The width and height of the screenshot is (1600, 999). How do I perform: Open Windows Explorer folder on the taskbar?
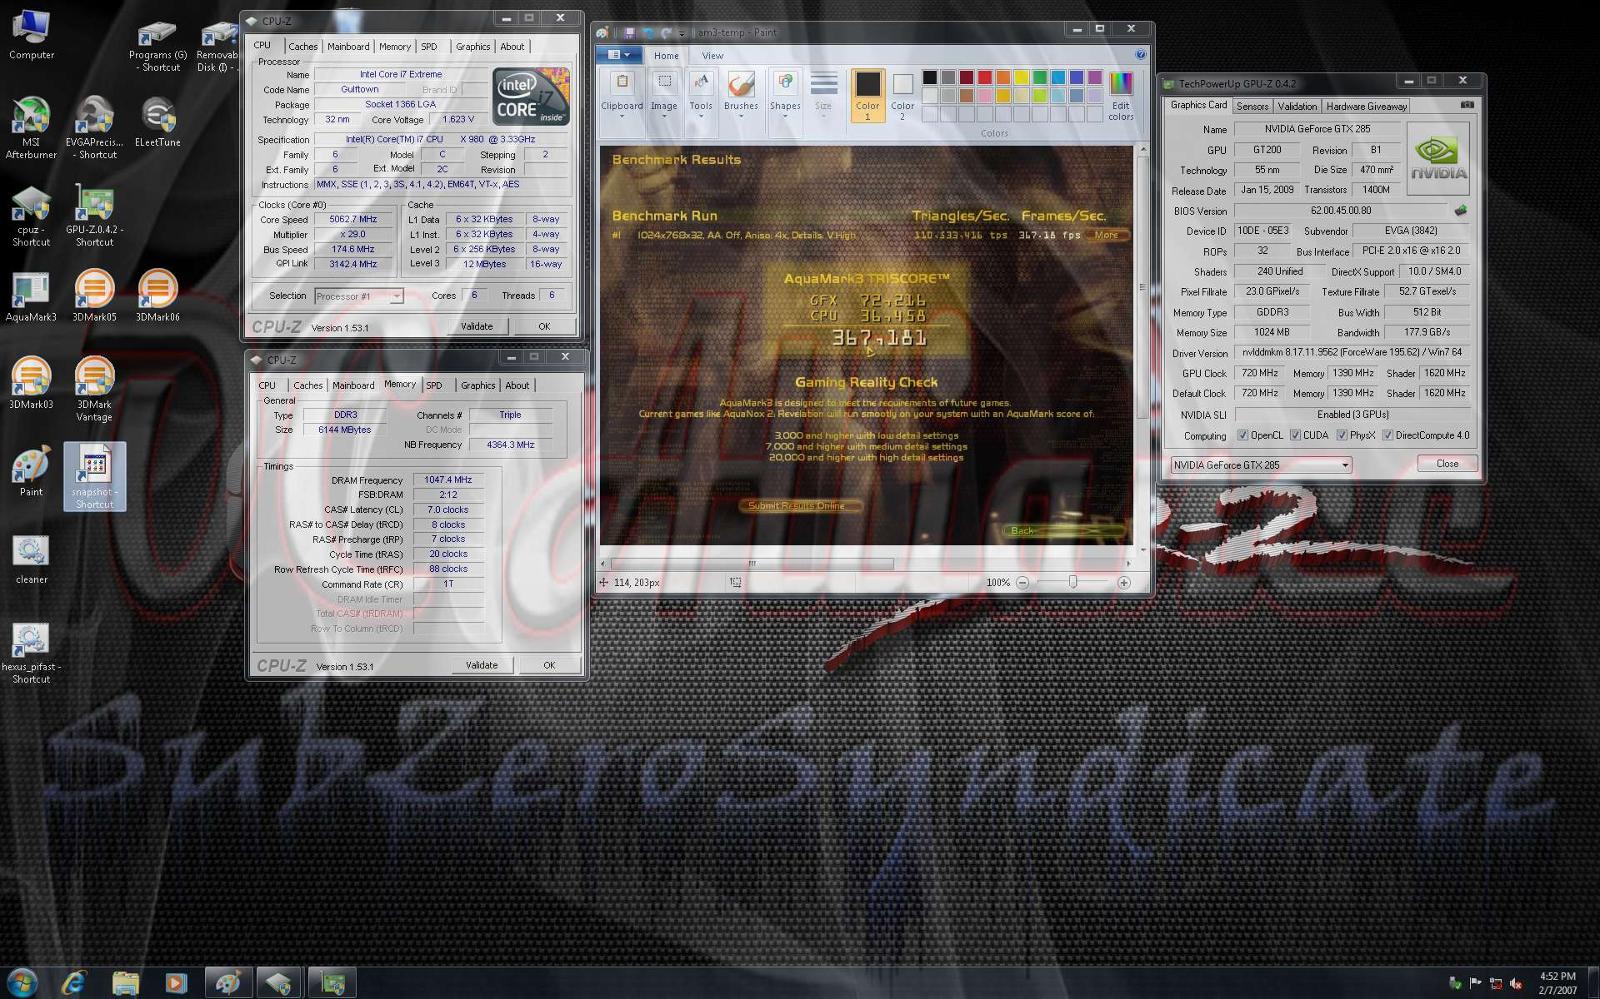pos(125,983)
